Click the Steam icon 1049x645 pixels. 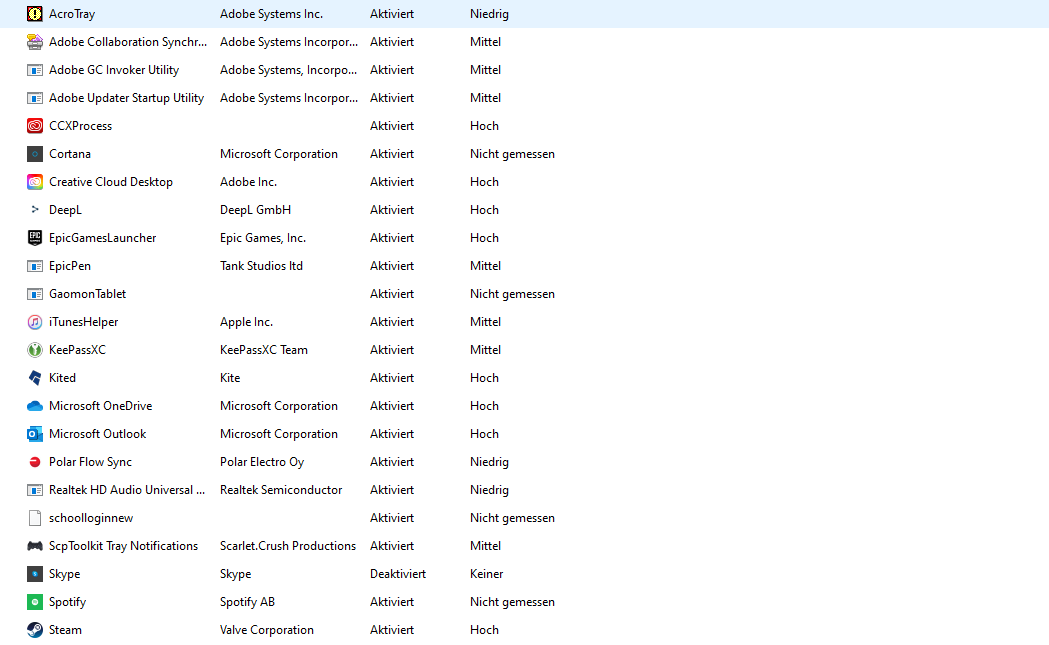[35, 630]
